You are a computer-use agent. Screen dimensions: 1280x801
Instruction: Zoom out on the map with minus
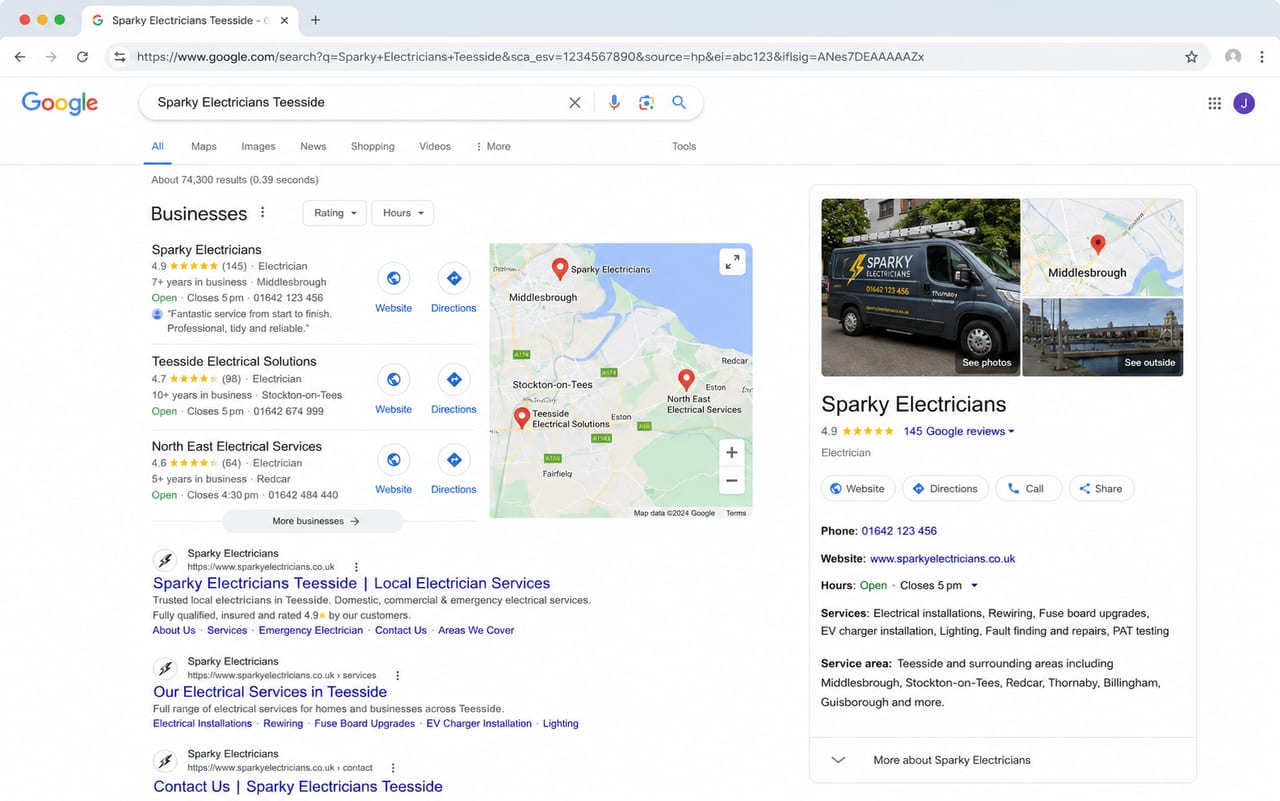coord(732,481)
